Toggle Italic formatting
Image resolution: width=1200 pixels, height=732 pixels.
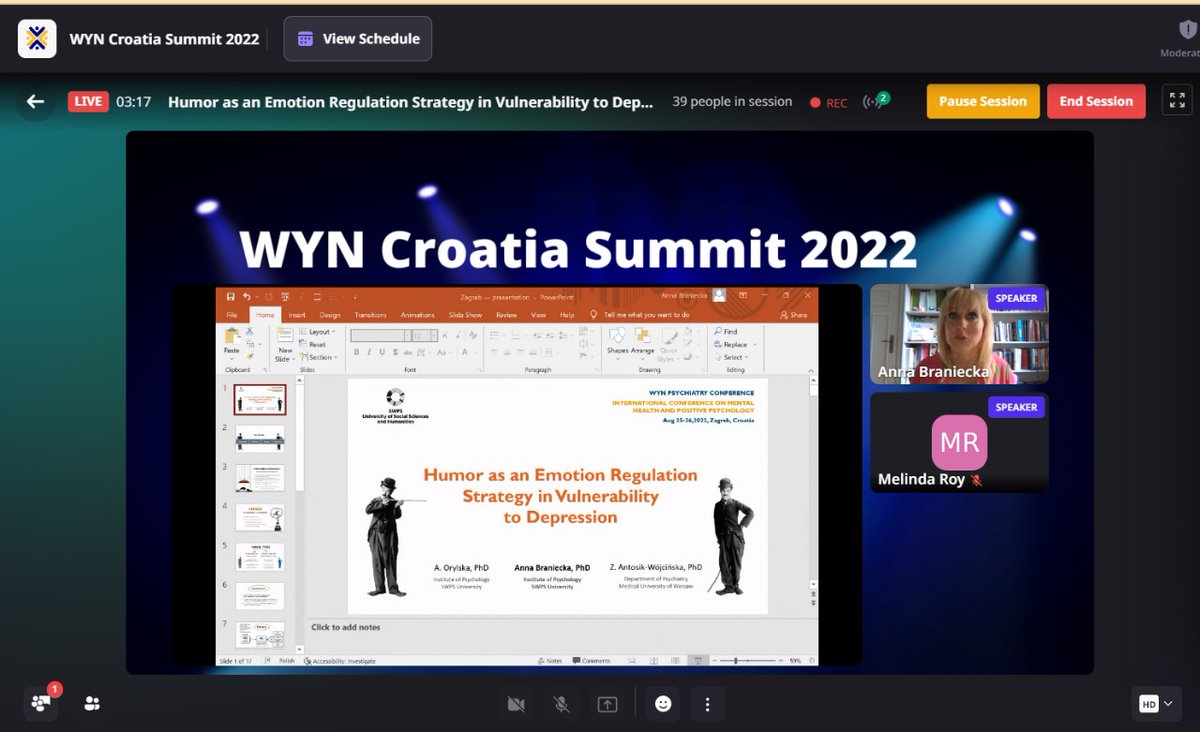369,352
